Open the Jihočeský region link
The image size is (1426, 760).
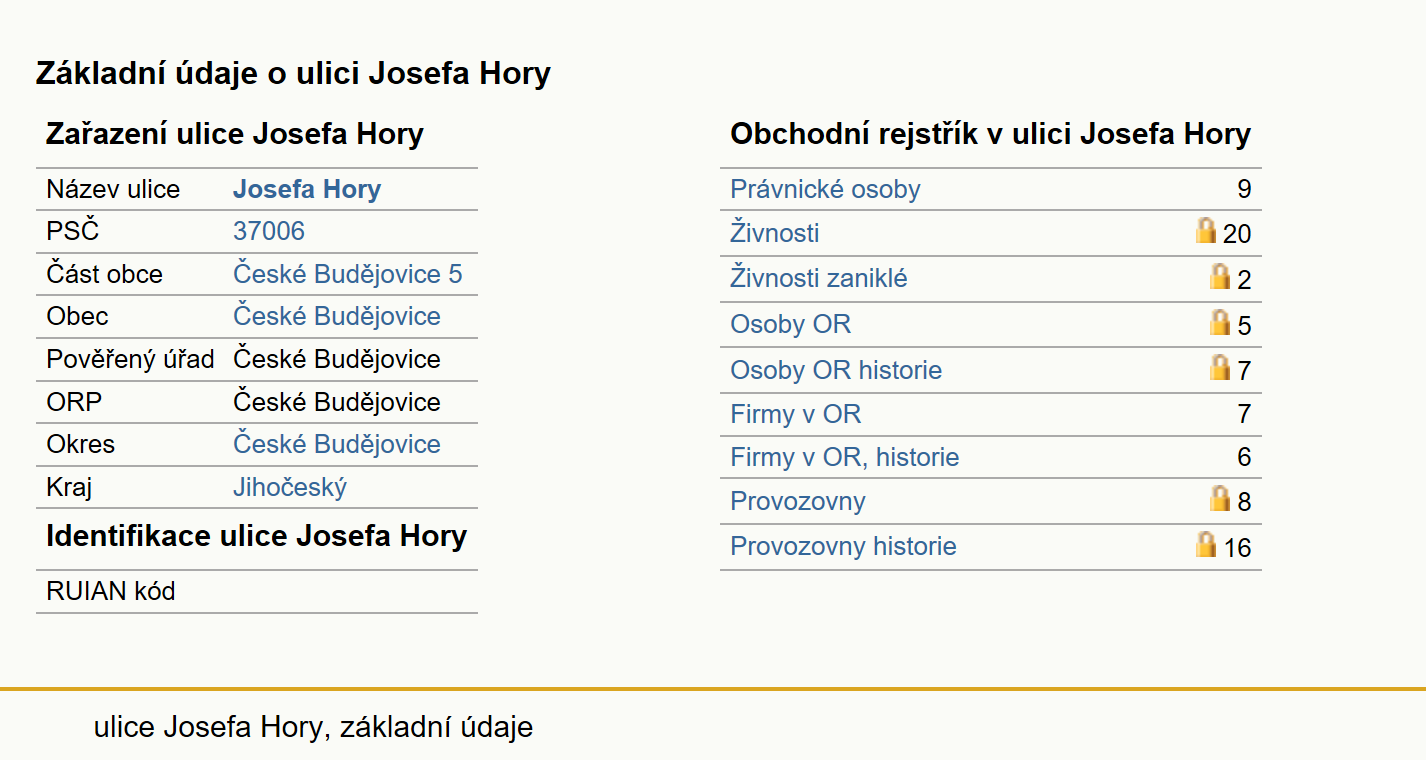click(x=290, y=488)
